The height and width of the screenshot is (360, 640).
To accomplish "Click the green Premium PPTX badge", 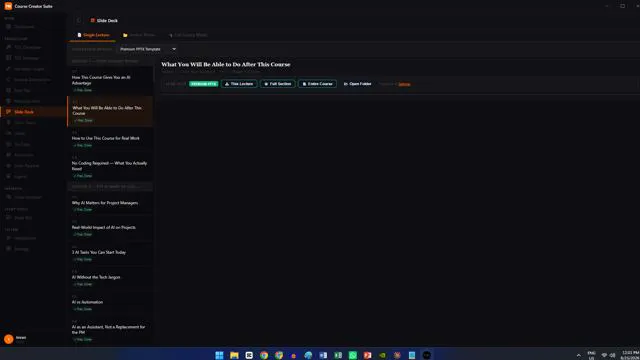I will 203,84.
